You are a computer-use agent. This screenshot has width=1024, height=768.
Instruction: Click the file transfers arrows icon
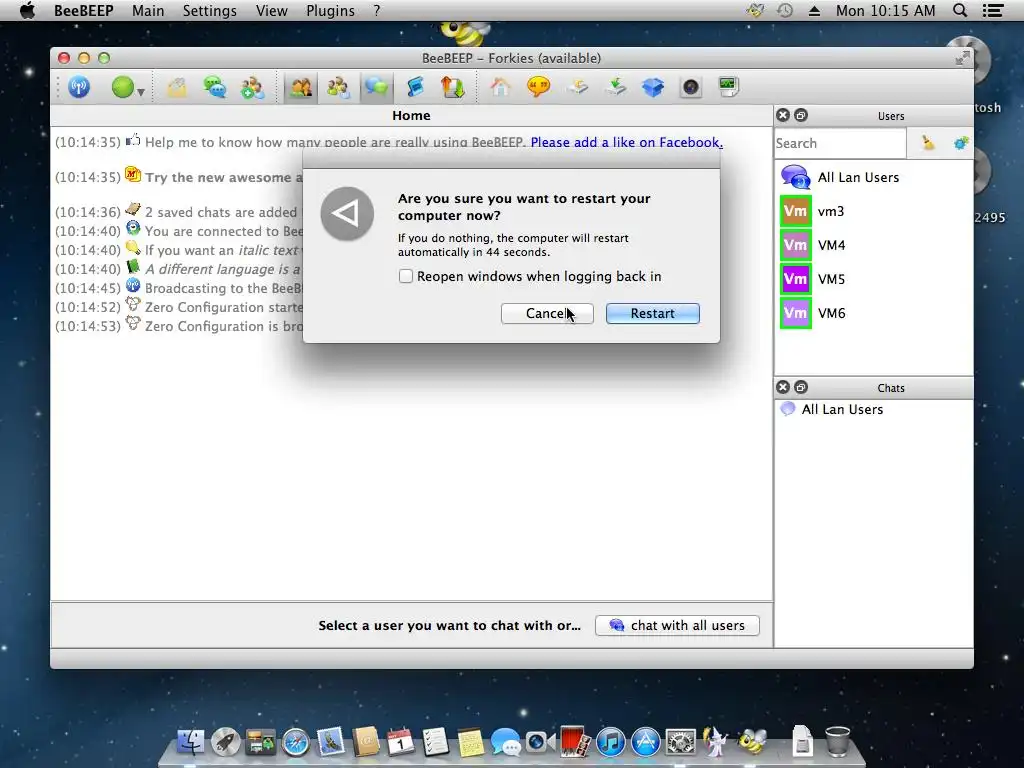click(453, 88)
